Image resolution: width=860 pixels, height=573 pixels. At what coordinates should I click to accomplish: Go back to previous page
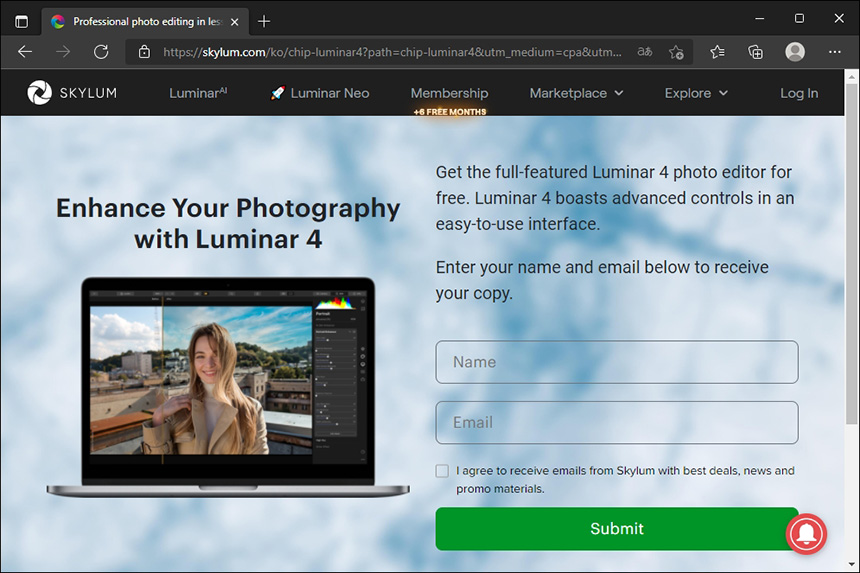point(25,52)
